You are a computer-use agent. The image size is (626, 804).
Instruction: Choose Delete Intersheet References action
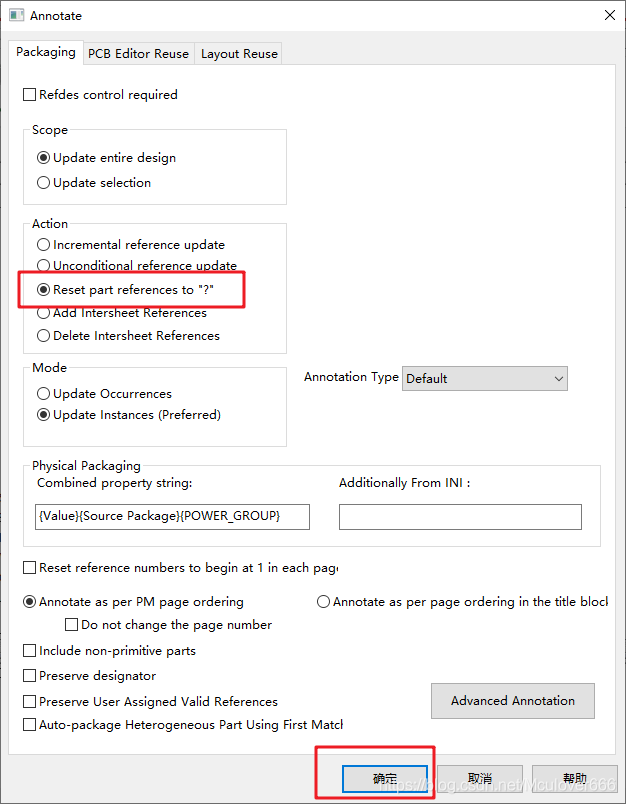pos(43,336)
